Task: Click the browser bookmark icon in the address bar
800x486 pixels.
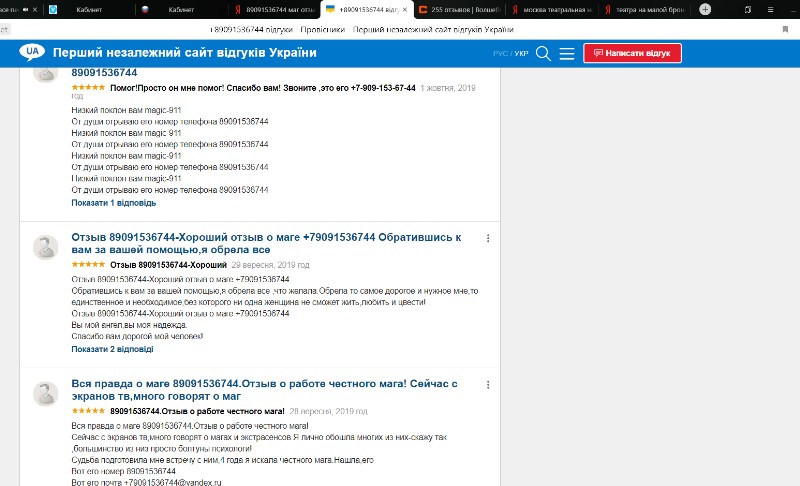Action: [785, 30]
